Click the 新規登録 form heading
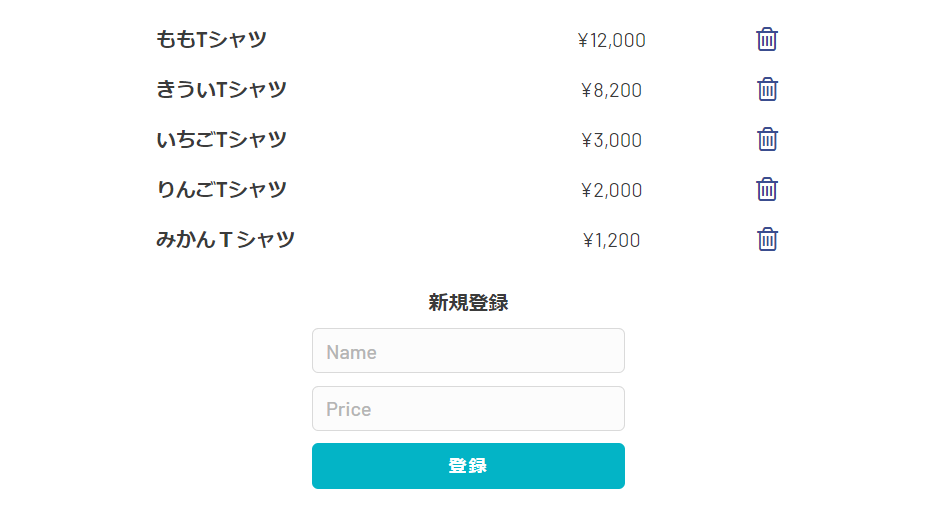950x505 pixels. click(468, 303)
